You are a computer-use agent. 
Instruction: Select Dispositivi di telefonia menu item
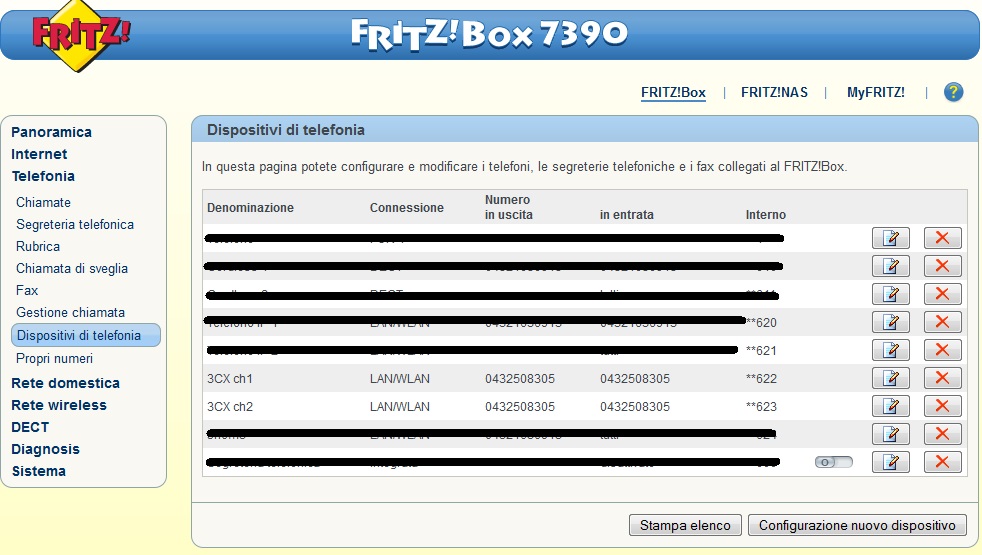(86, 335)
